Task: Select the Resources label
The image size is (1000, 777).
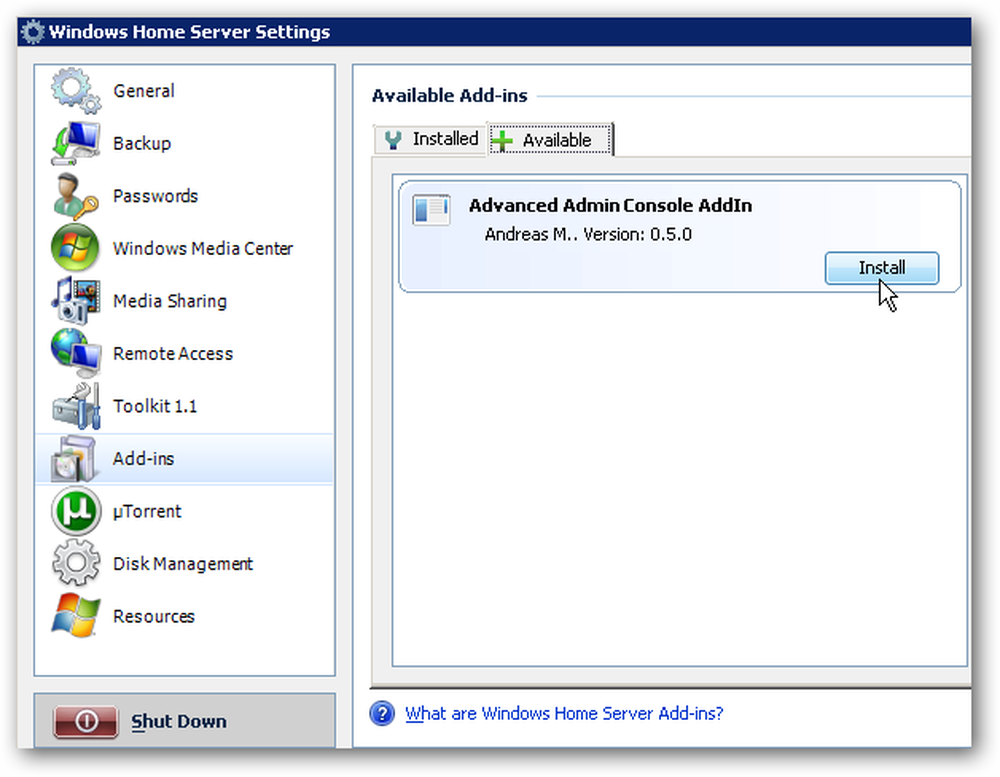Action: [154, 616]
